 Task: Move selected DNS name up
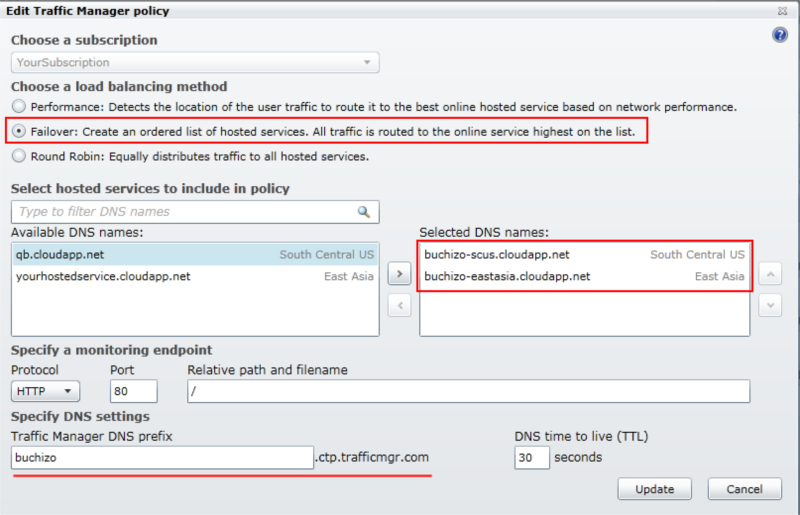[x=770, y=273]
